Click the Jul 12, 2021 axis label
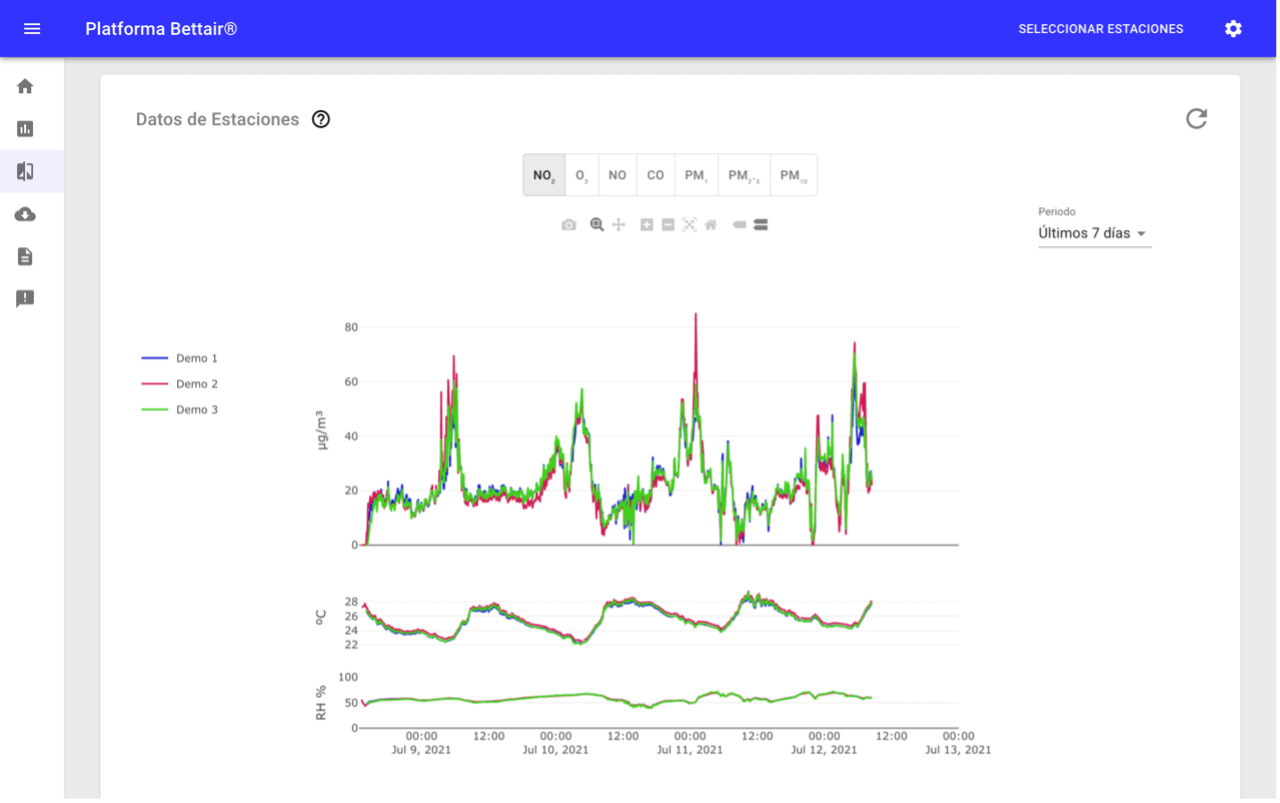Image resolution: width=1280 pixels, height=803 pixels. pyautogui.click(x=824, y=750)
